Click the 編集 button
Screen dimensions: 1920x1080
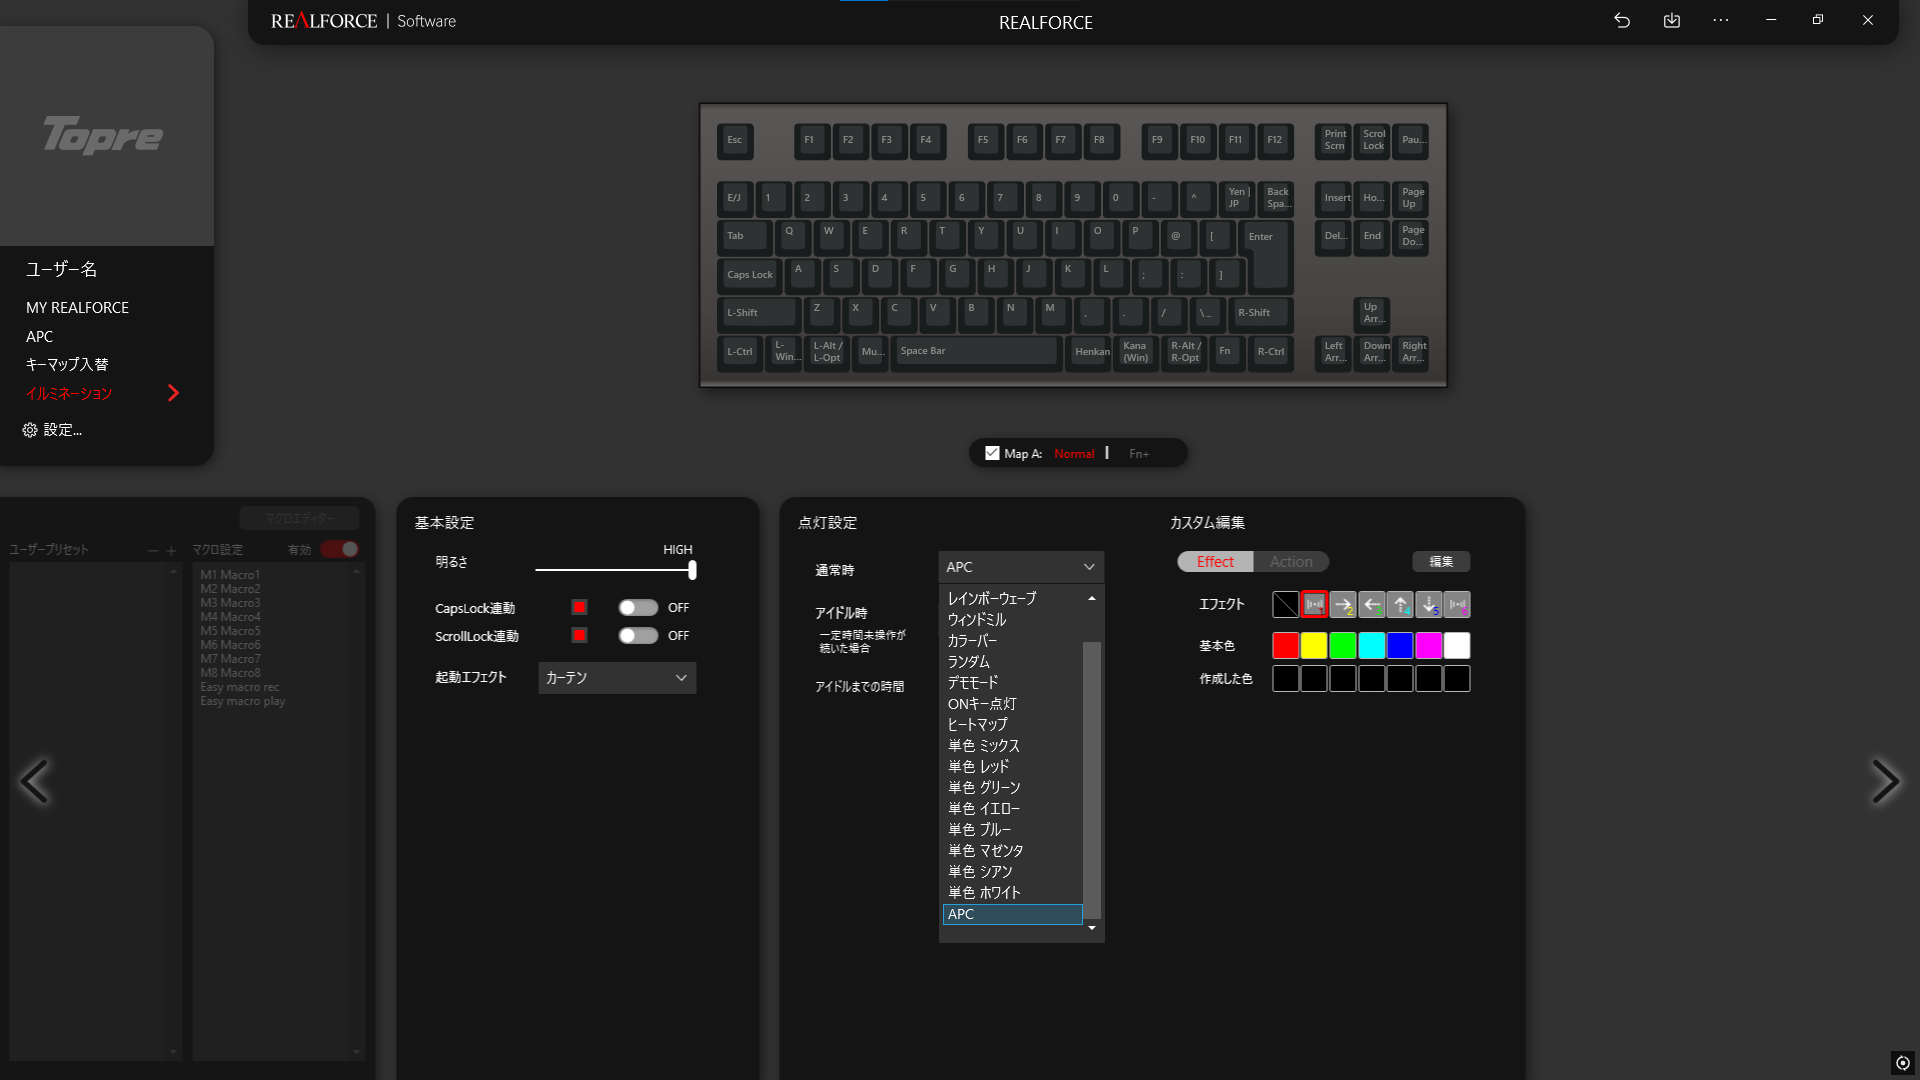1440,561
